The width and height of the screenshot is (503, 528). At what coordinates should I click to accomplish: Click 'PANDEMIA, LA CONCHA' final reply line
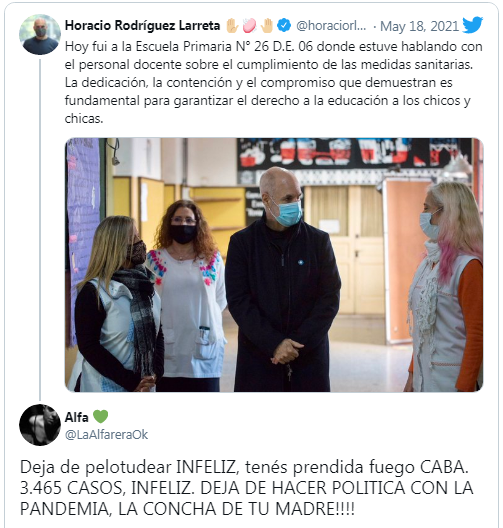pyautogui.click(x=187, y=509)
